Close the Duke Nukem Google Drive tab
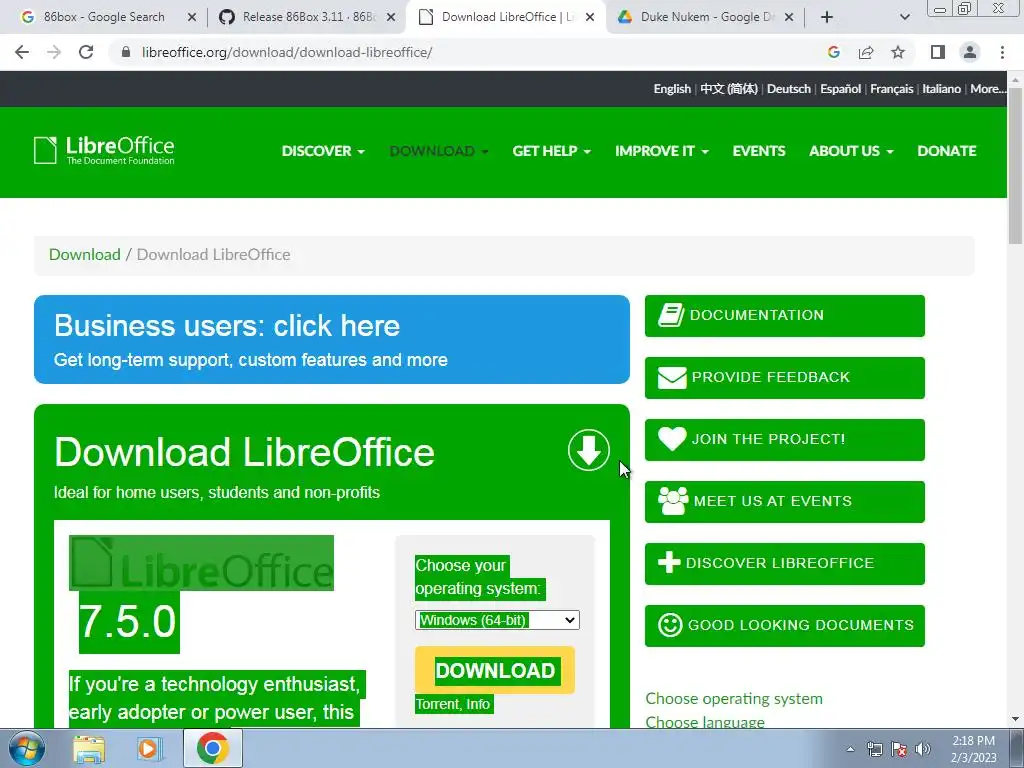The height and width of the screenshot is (768, 1024). pos(789,17)
